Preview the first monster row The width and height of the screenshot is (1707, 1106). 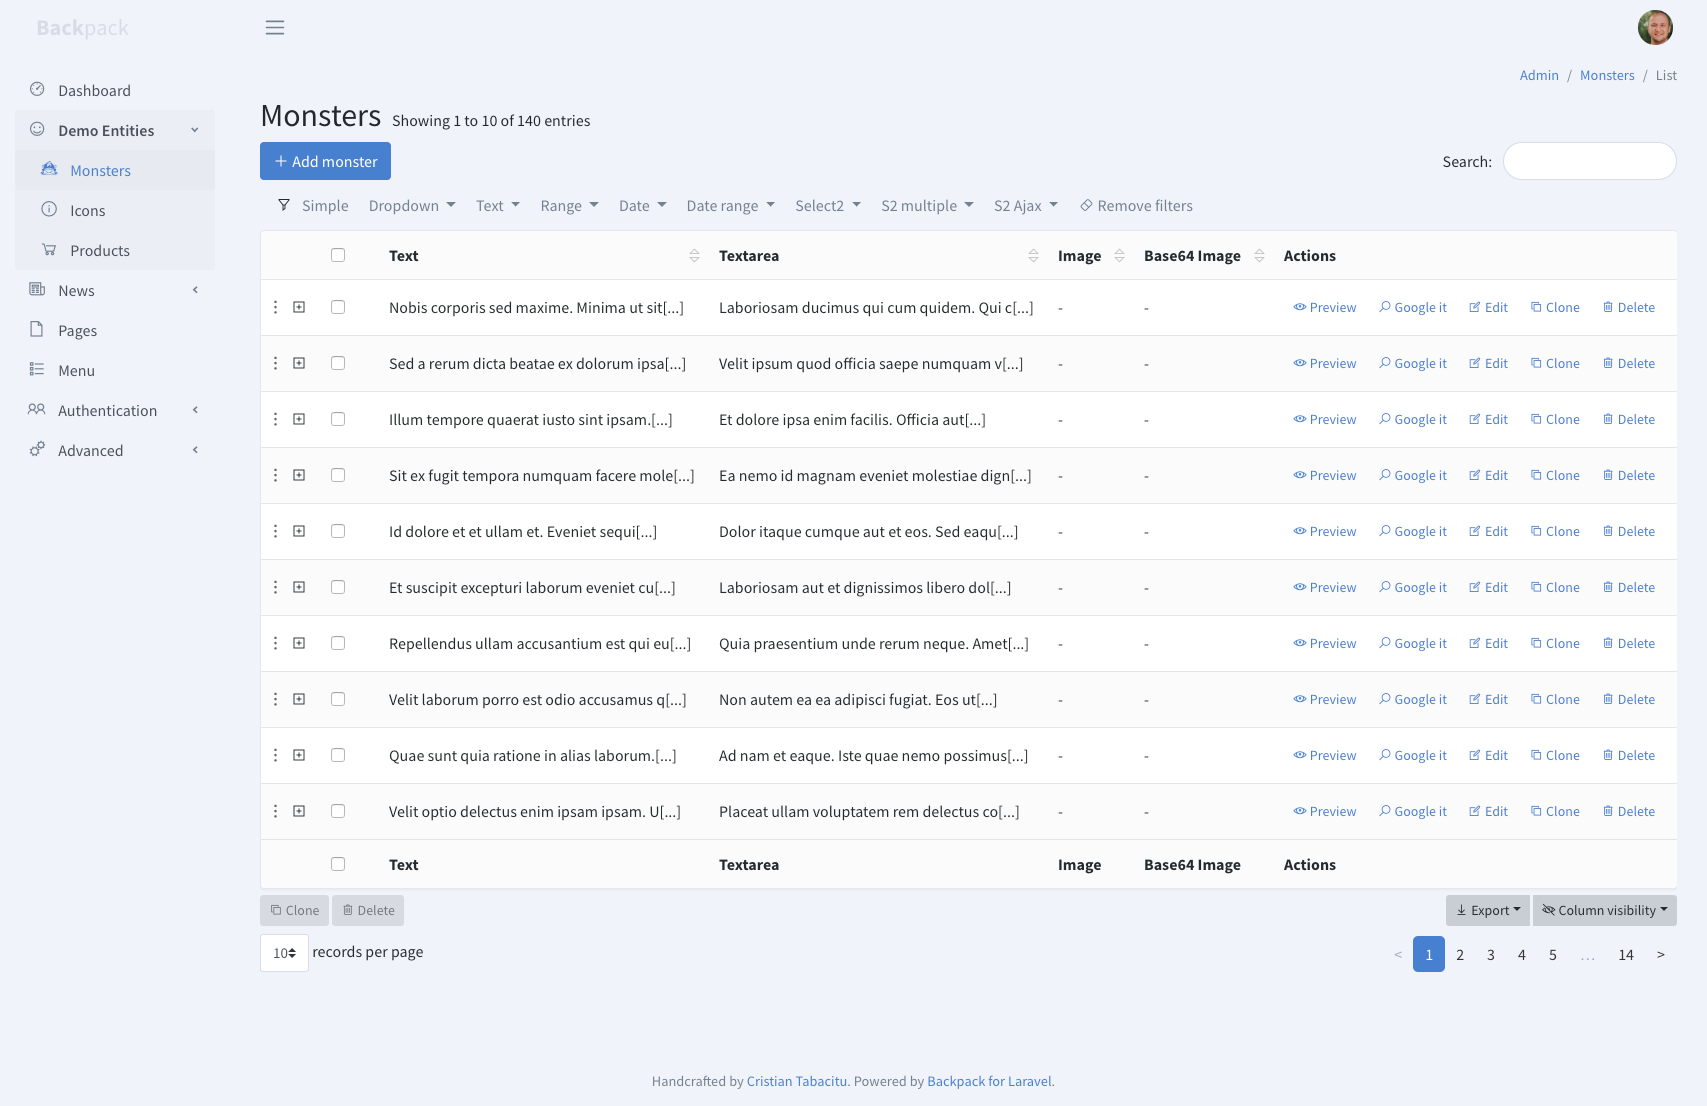(1324, 307)
